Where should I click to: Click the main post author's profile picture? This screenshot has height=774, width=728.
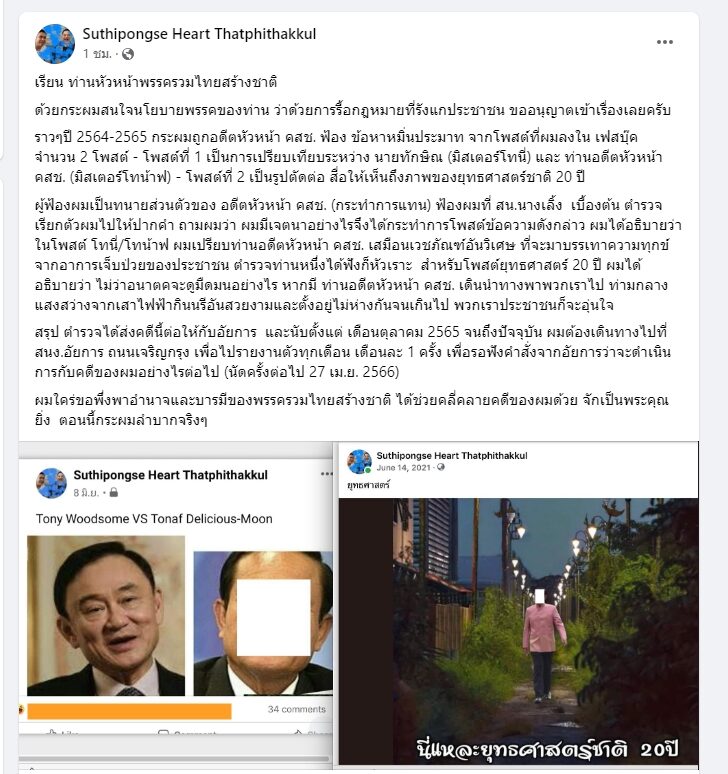click(x=55, y=43)
